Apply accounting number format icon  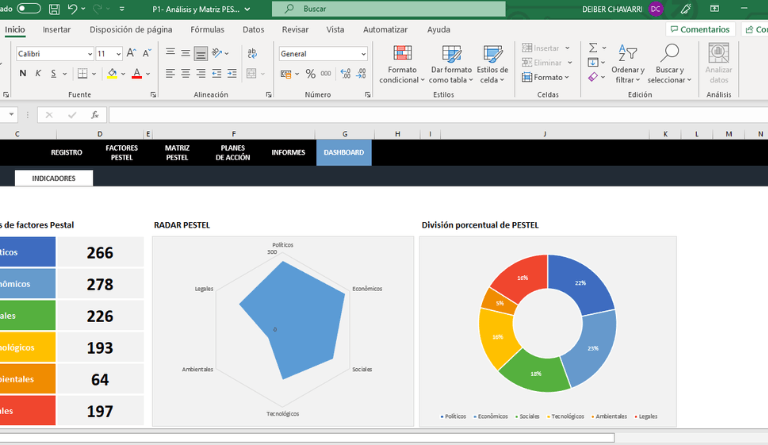[x=286, y=73]
